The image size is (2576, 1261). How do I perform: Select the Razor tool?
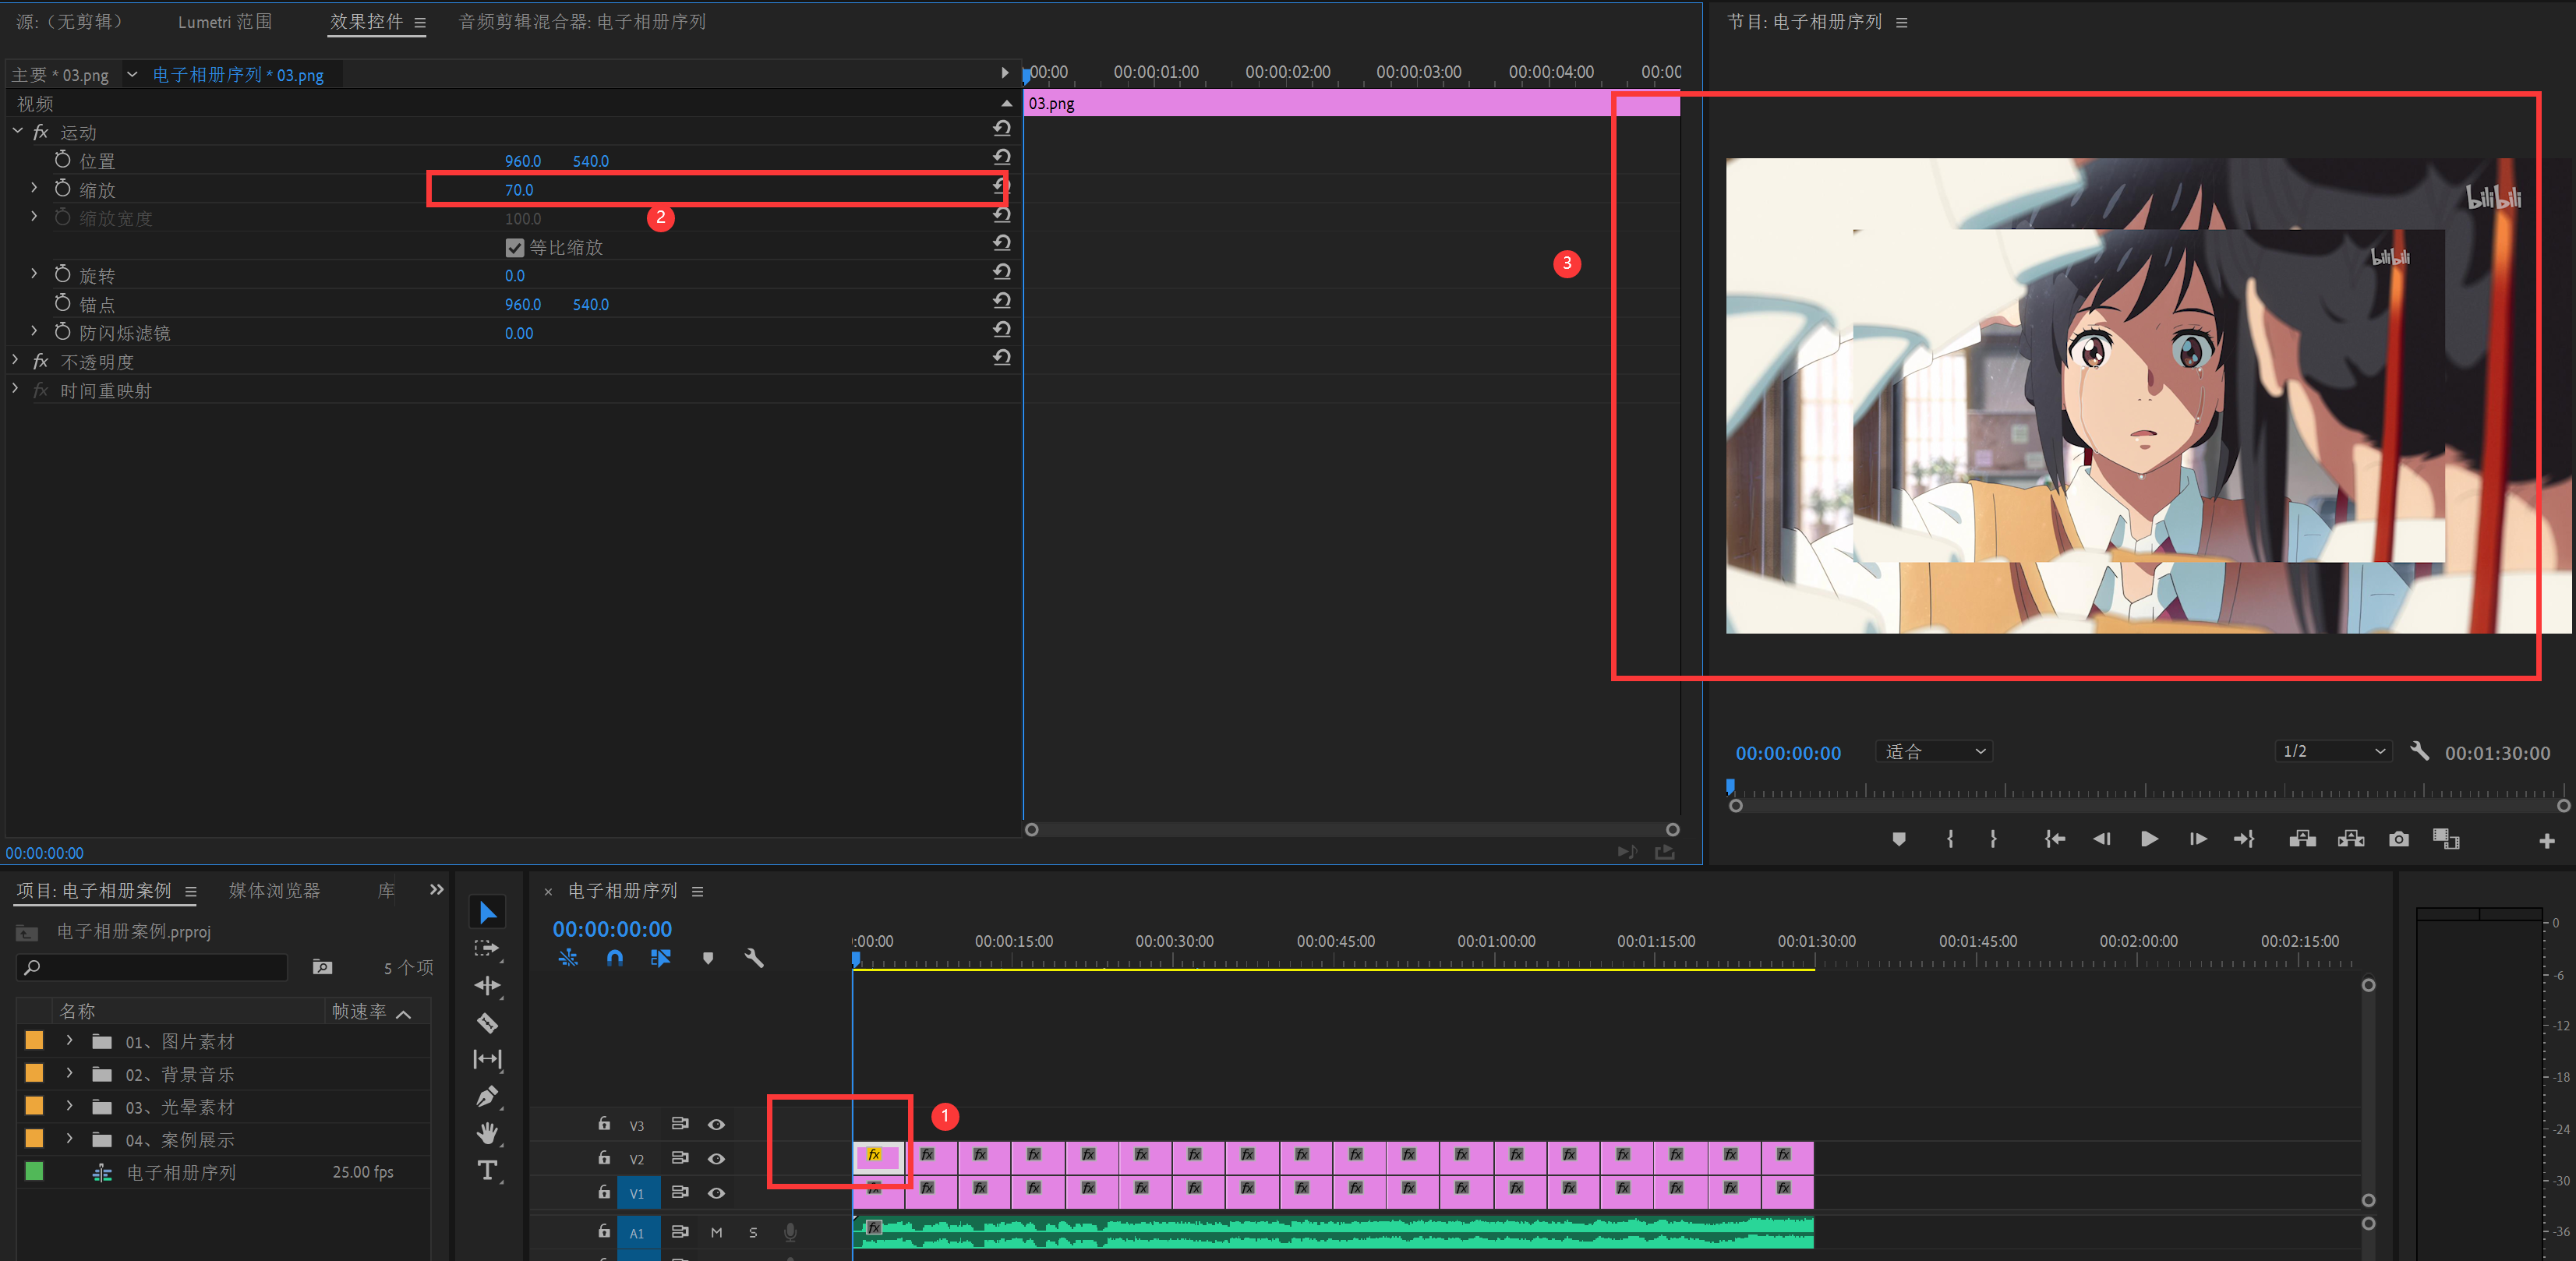tap(487, 1022)
